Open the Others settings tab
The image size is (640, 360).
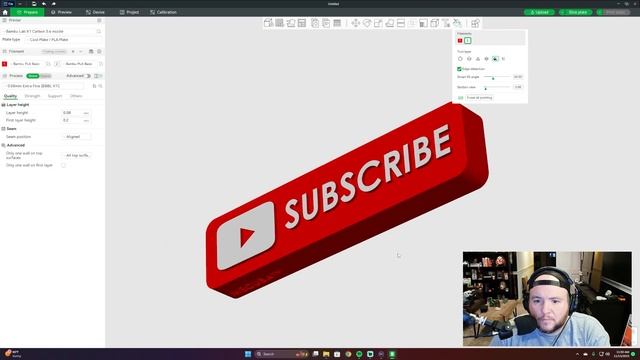76,96
